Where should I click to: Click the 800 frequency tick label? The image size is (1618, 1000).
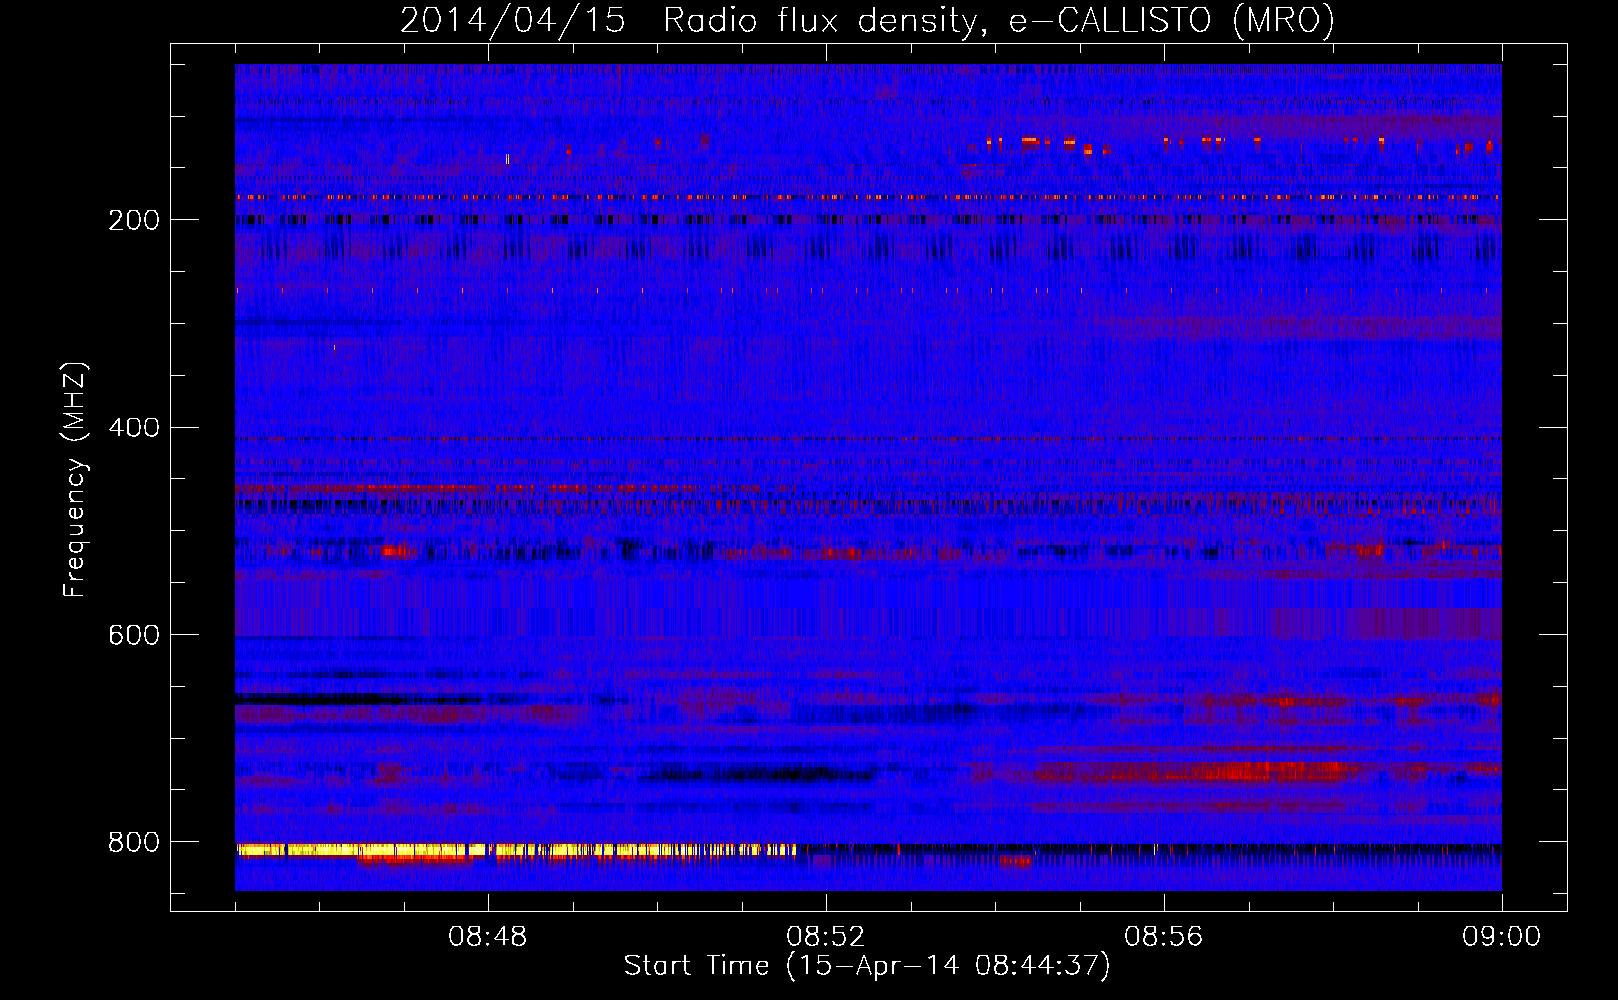[x=134, y=842]
